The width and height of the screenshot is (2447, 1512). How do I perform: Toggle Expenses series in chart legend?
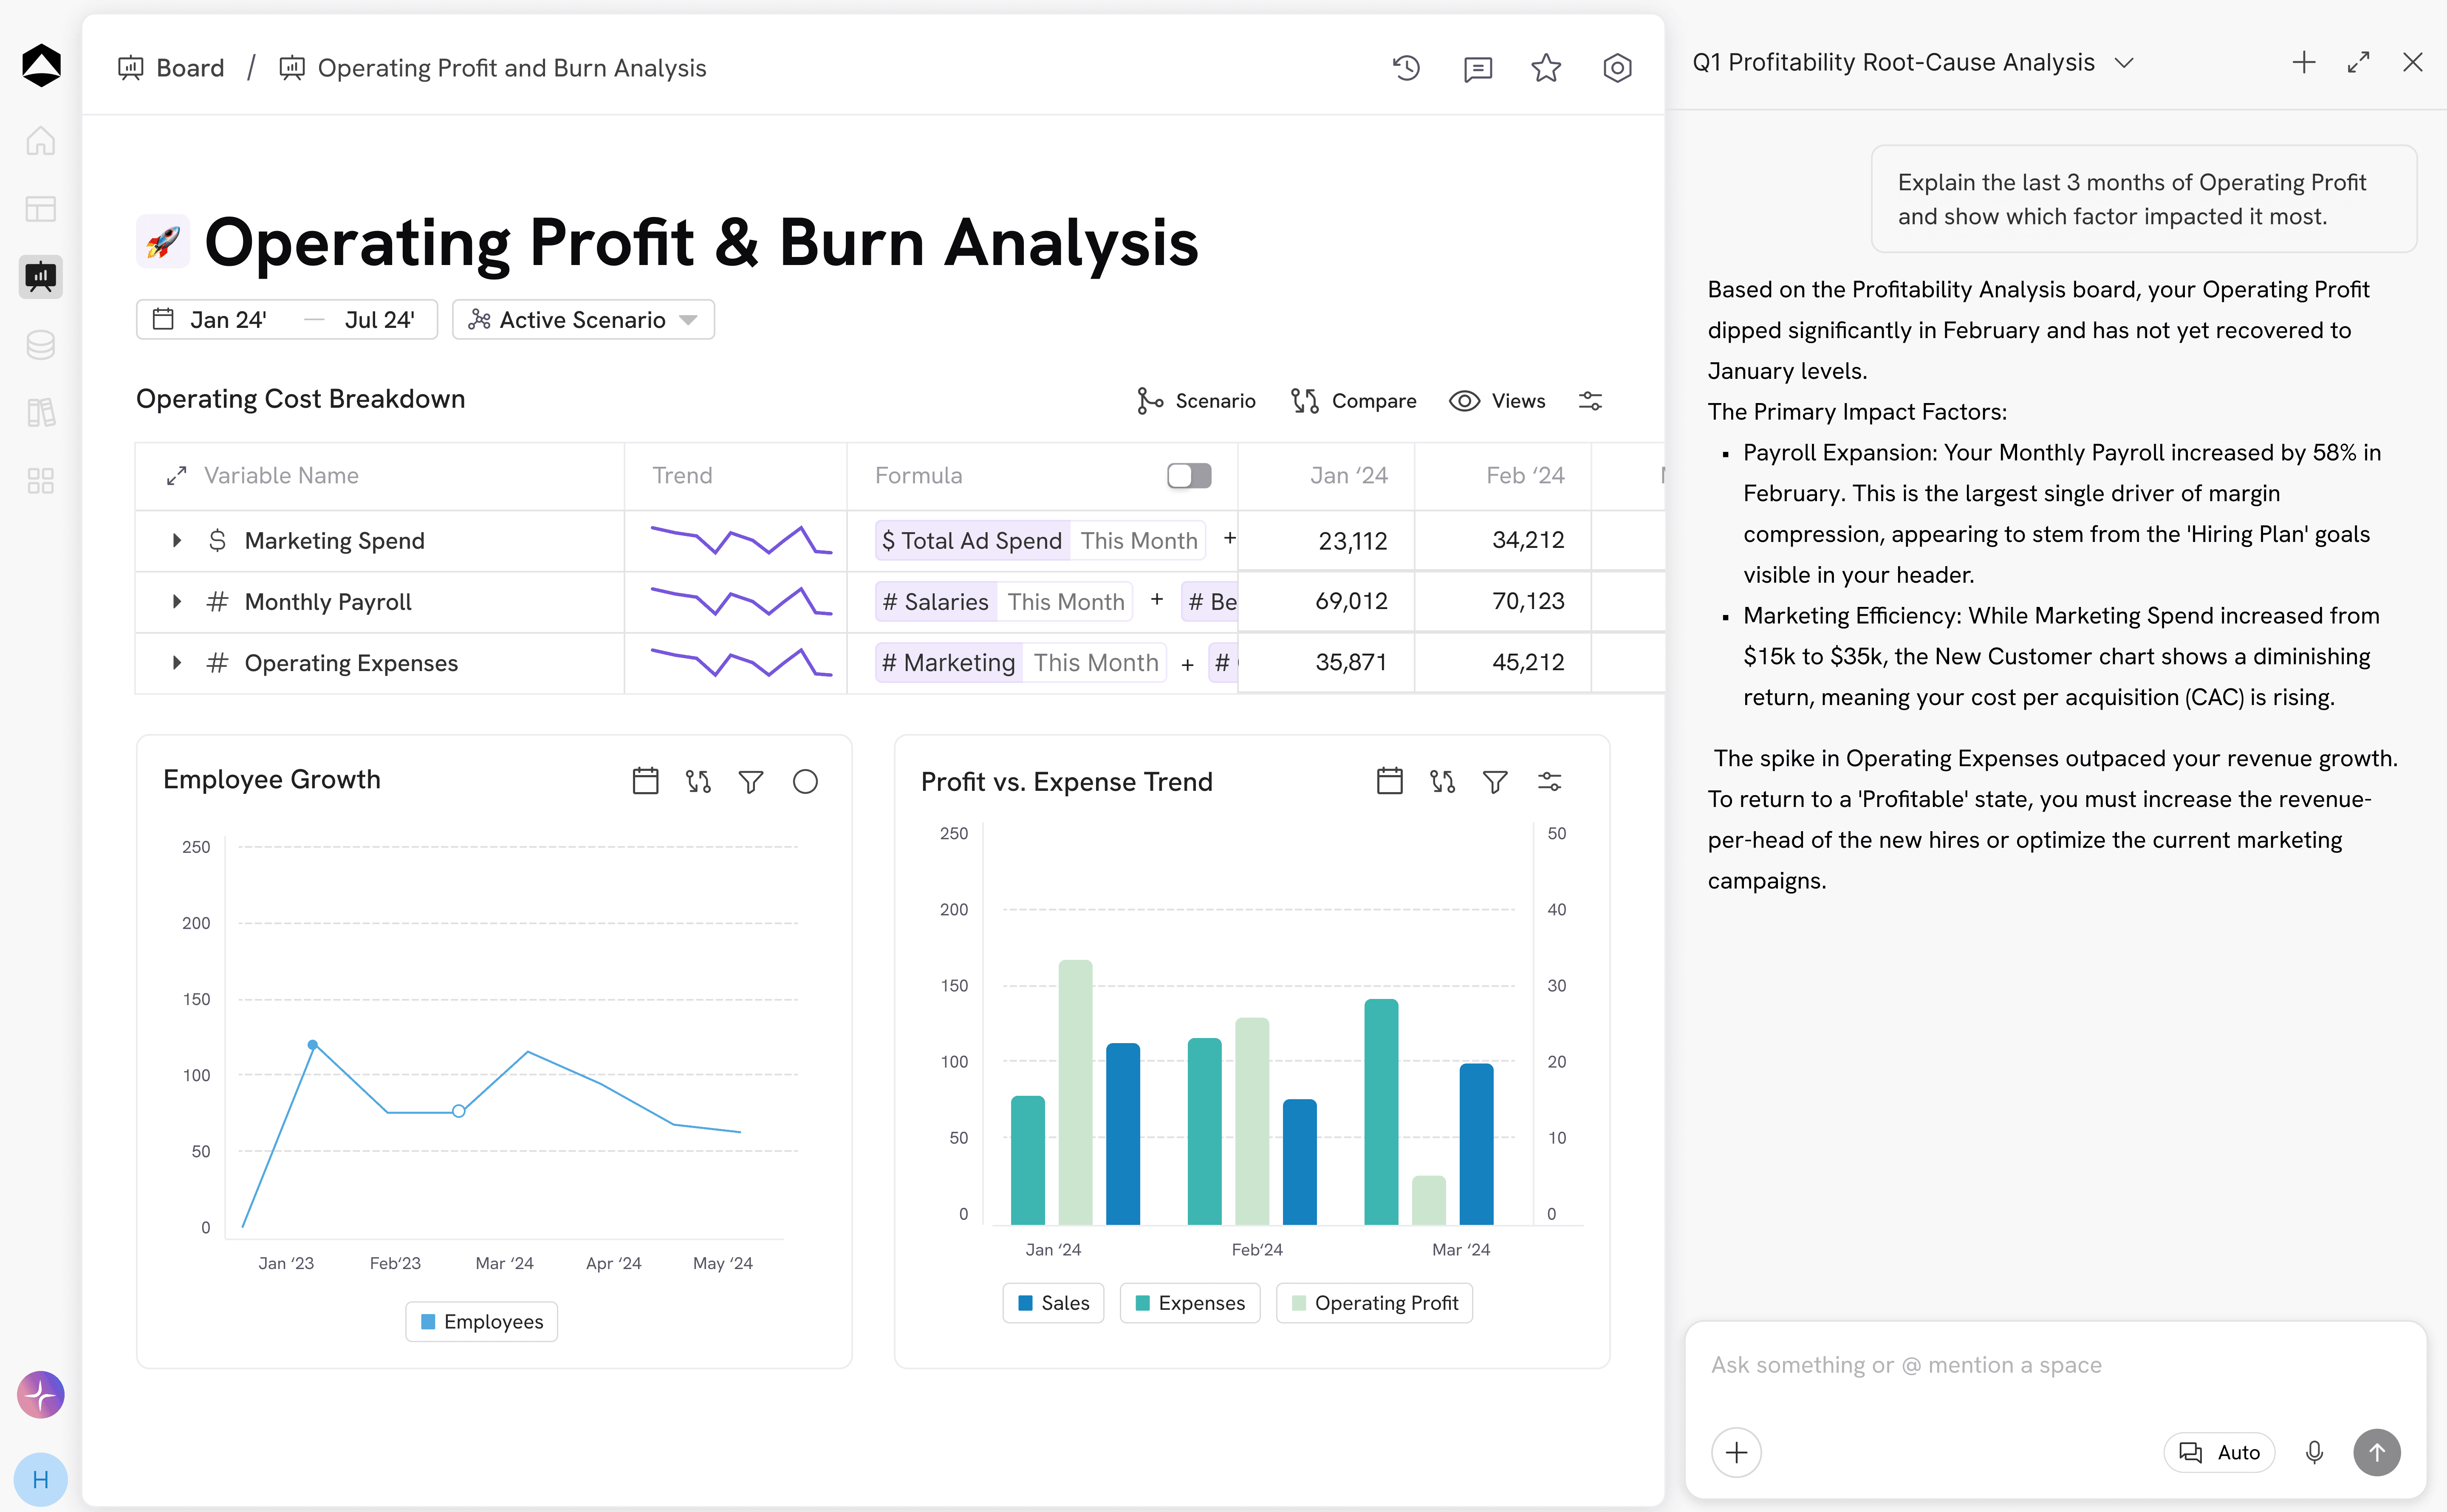1190,1303
